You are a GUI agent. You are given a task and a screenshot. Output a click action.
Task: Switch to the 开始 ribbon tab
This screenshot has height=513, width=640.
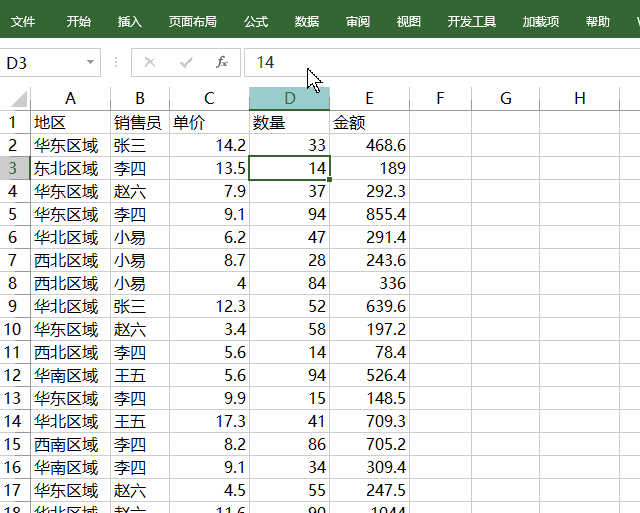click(78, 21)
